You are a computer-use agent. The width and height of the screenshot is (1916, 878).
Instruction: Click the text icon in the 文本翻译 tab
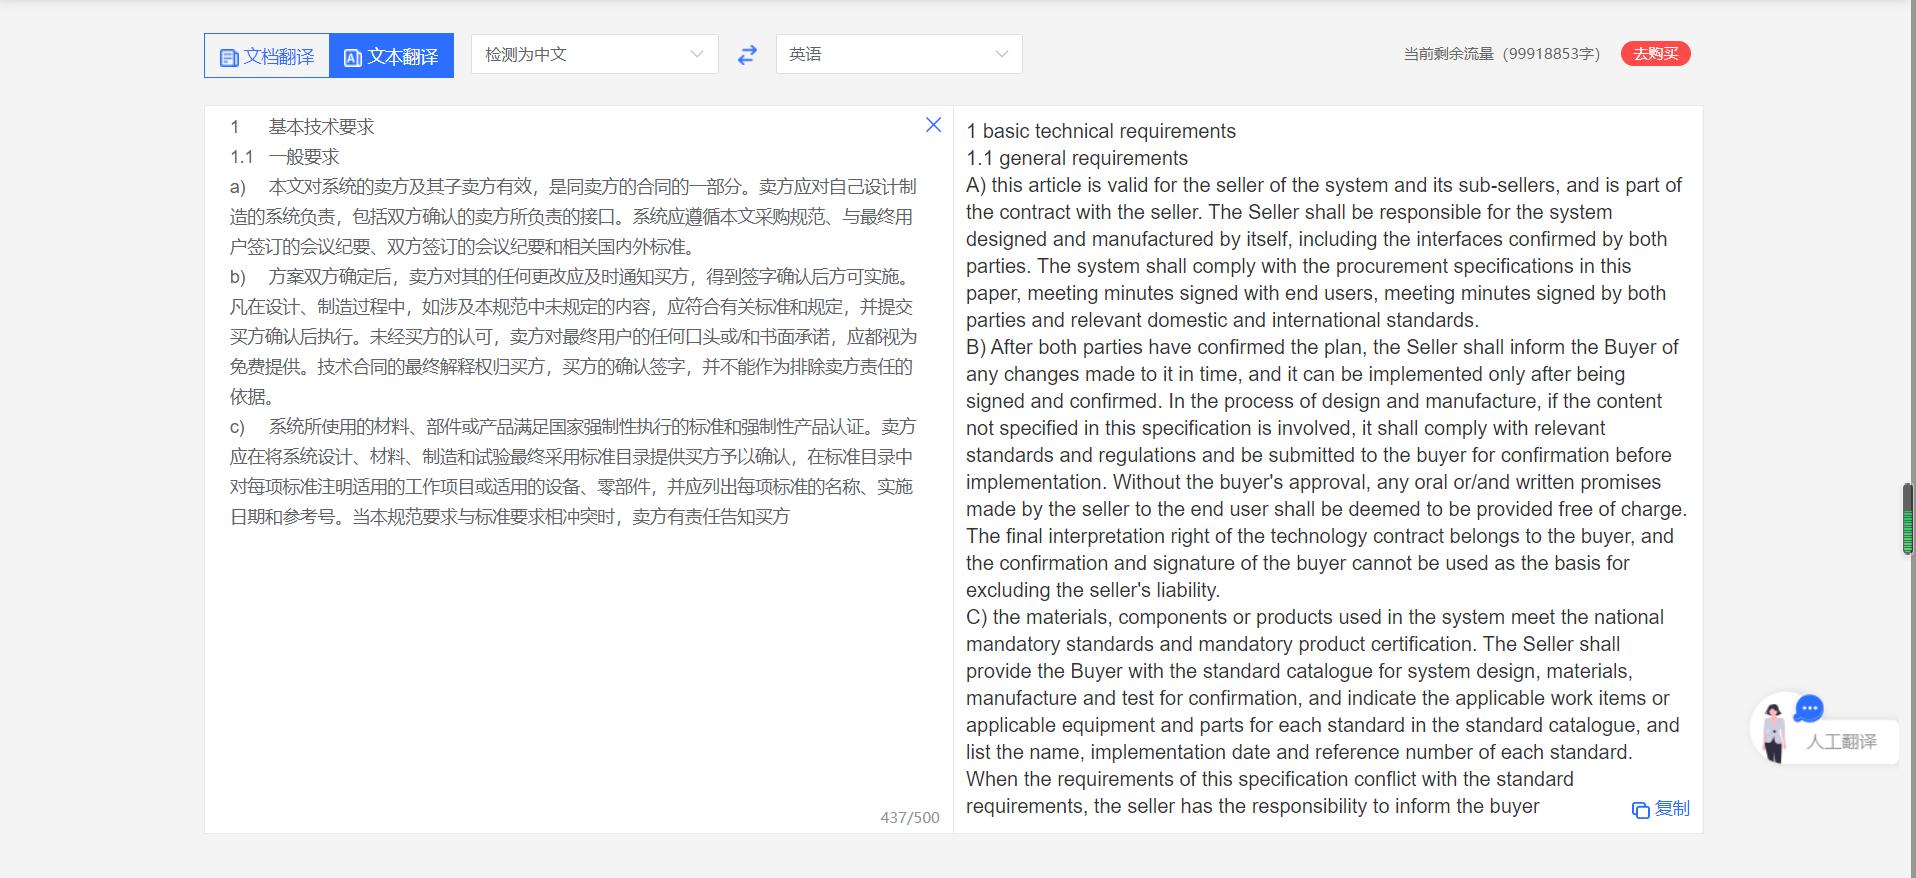tap(352, 57)
